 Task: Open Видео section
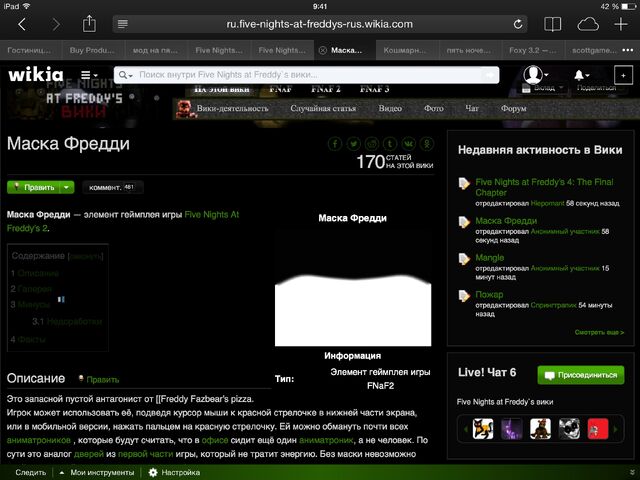[x=390, y=108]
